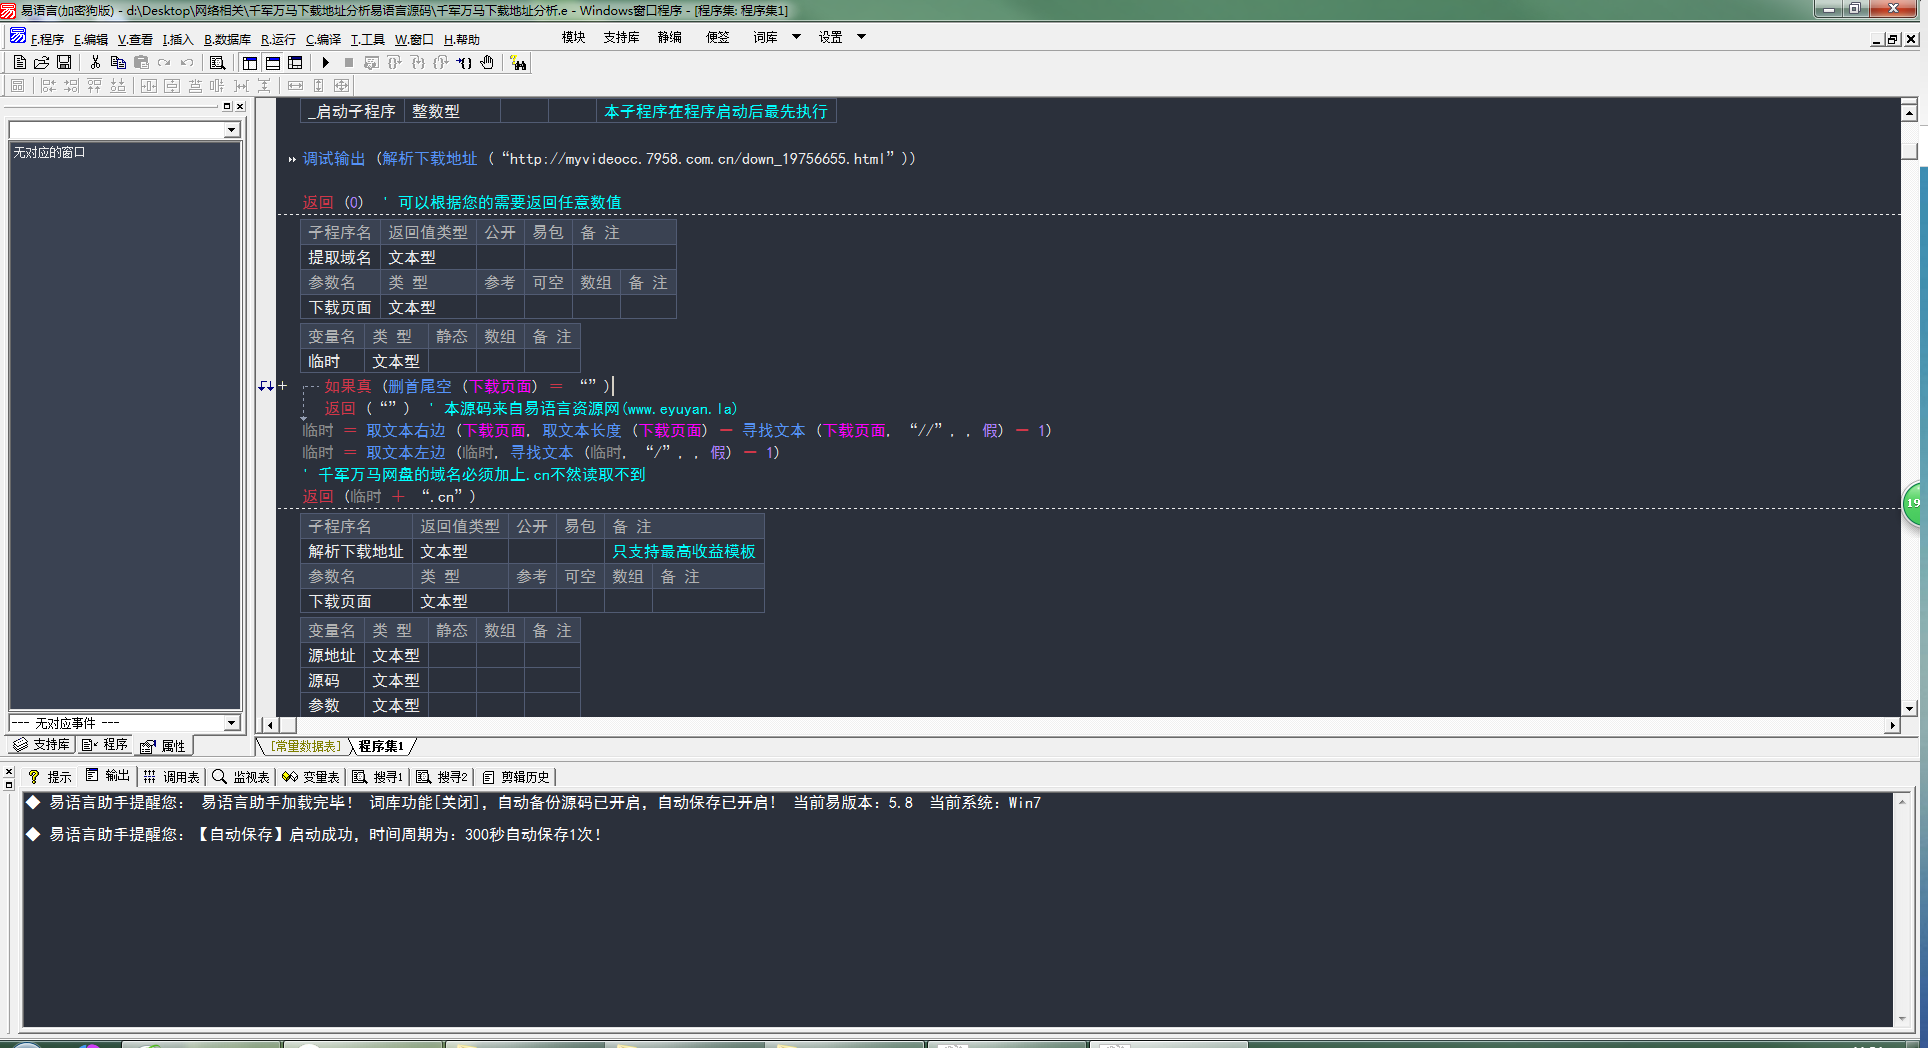Click the run-to-cursor braces arrow icon
This screenshot has width=1928, height=1048.
point(464,62)
